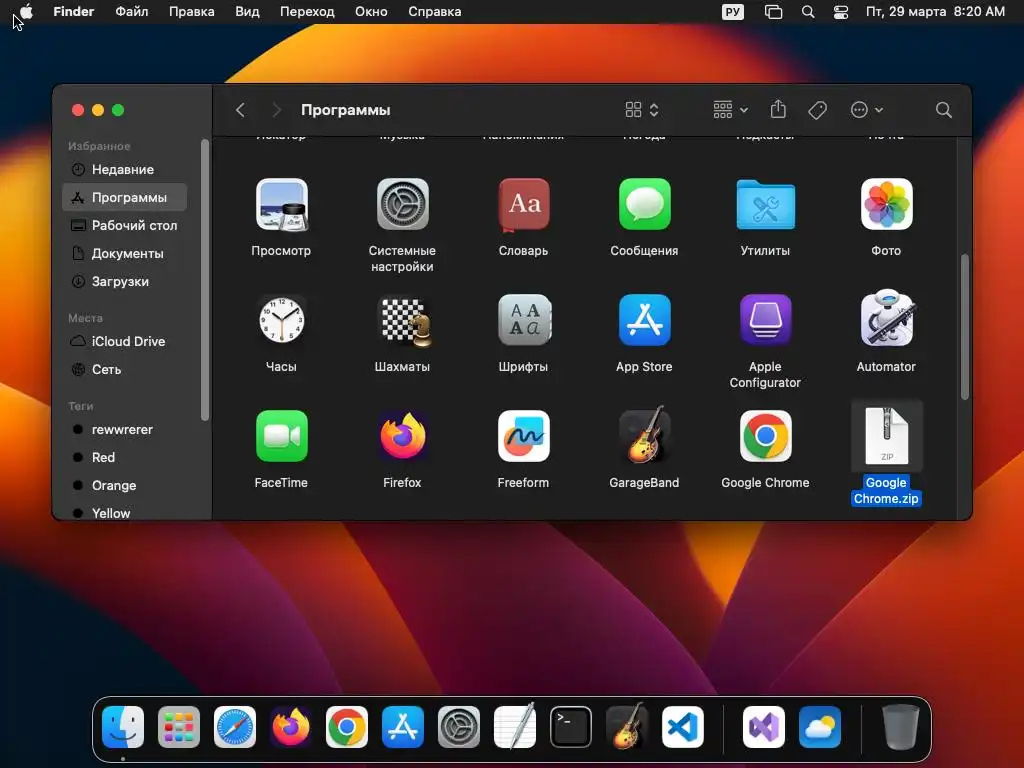Image resolution: width=1024 pixels, height=768 pixels.
Task: Click the Finder window search icon
Action: pyautogui.click(x=943, y=110)
